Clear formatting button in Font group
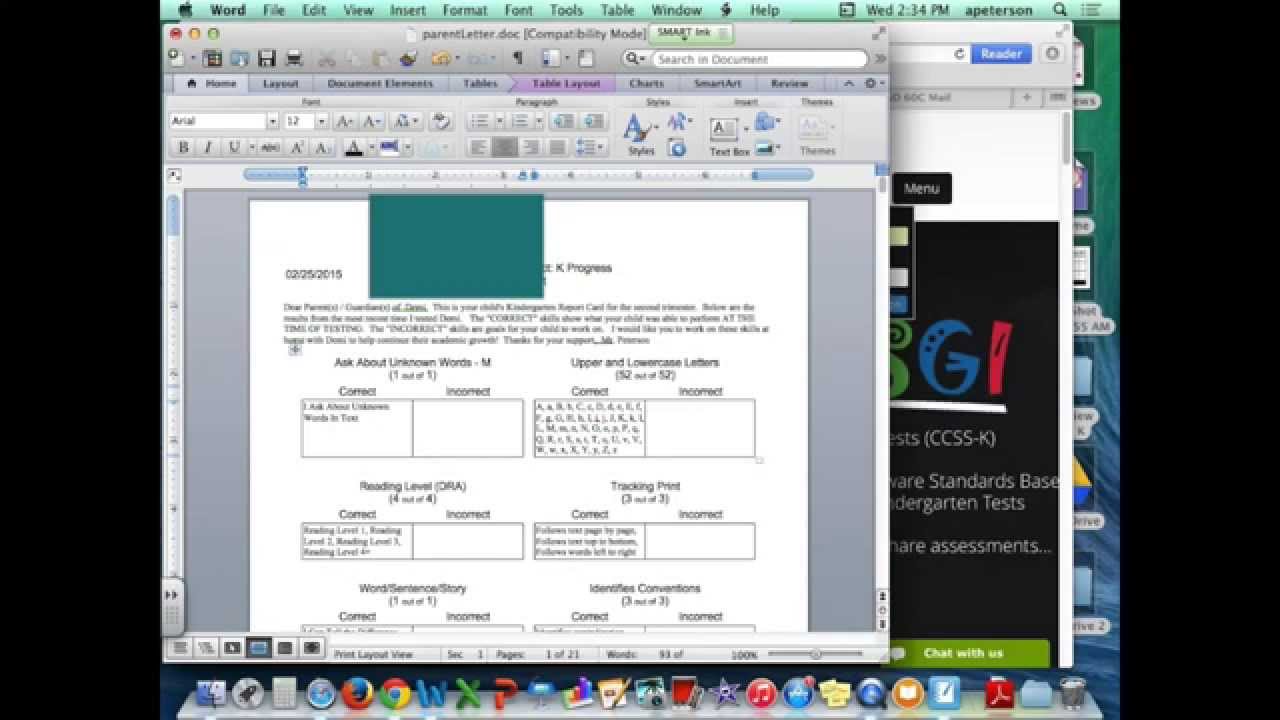1280x720 pixels. tap(440, 121)
